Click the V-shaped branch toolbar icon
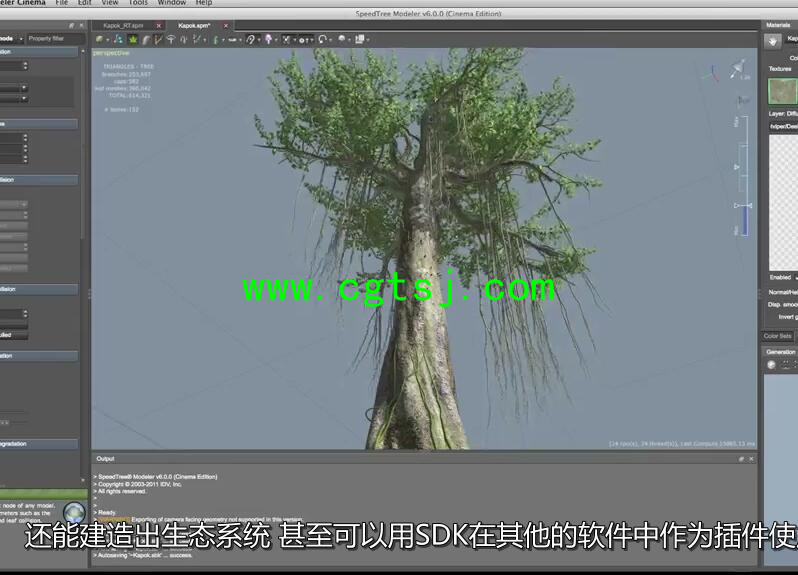This screenshot has height=575, width=798. tap(158, 39)
